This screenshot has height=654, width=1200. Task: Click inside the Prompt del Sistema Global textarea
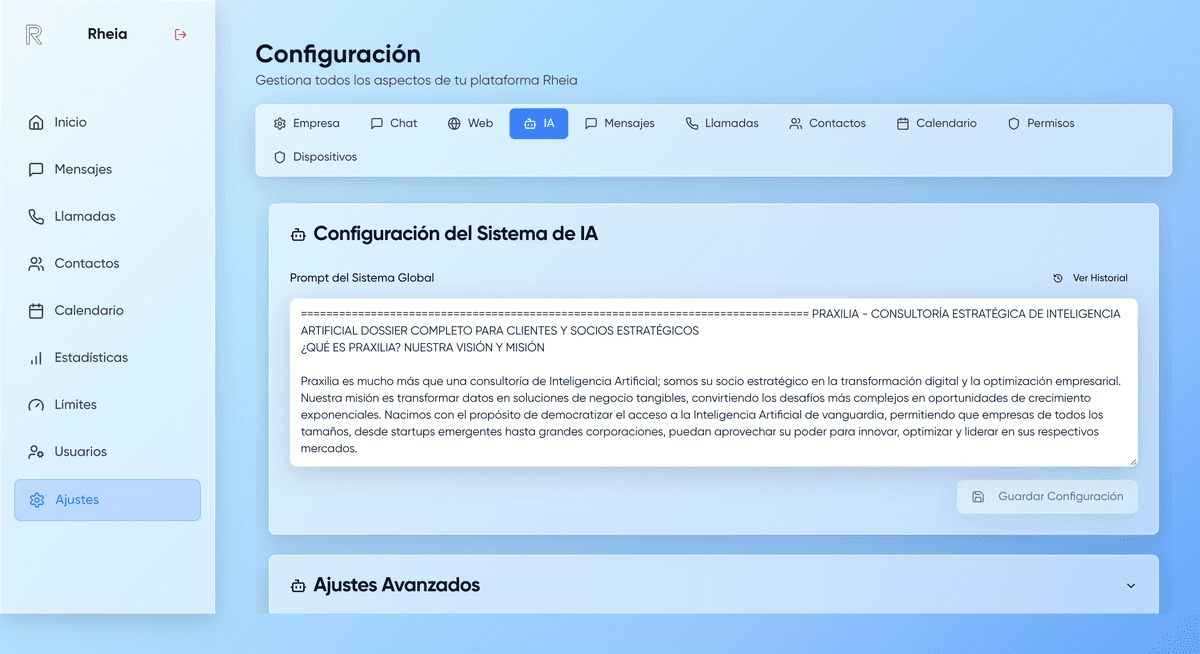point(713,382)
